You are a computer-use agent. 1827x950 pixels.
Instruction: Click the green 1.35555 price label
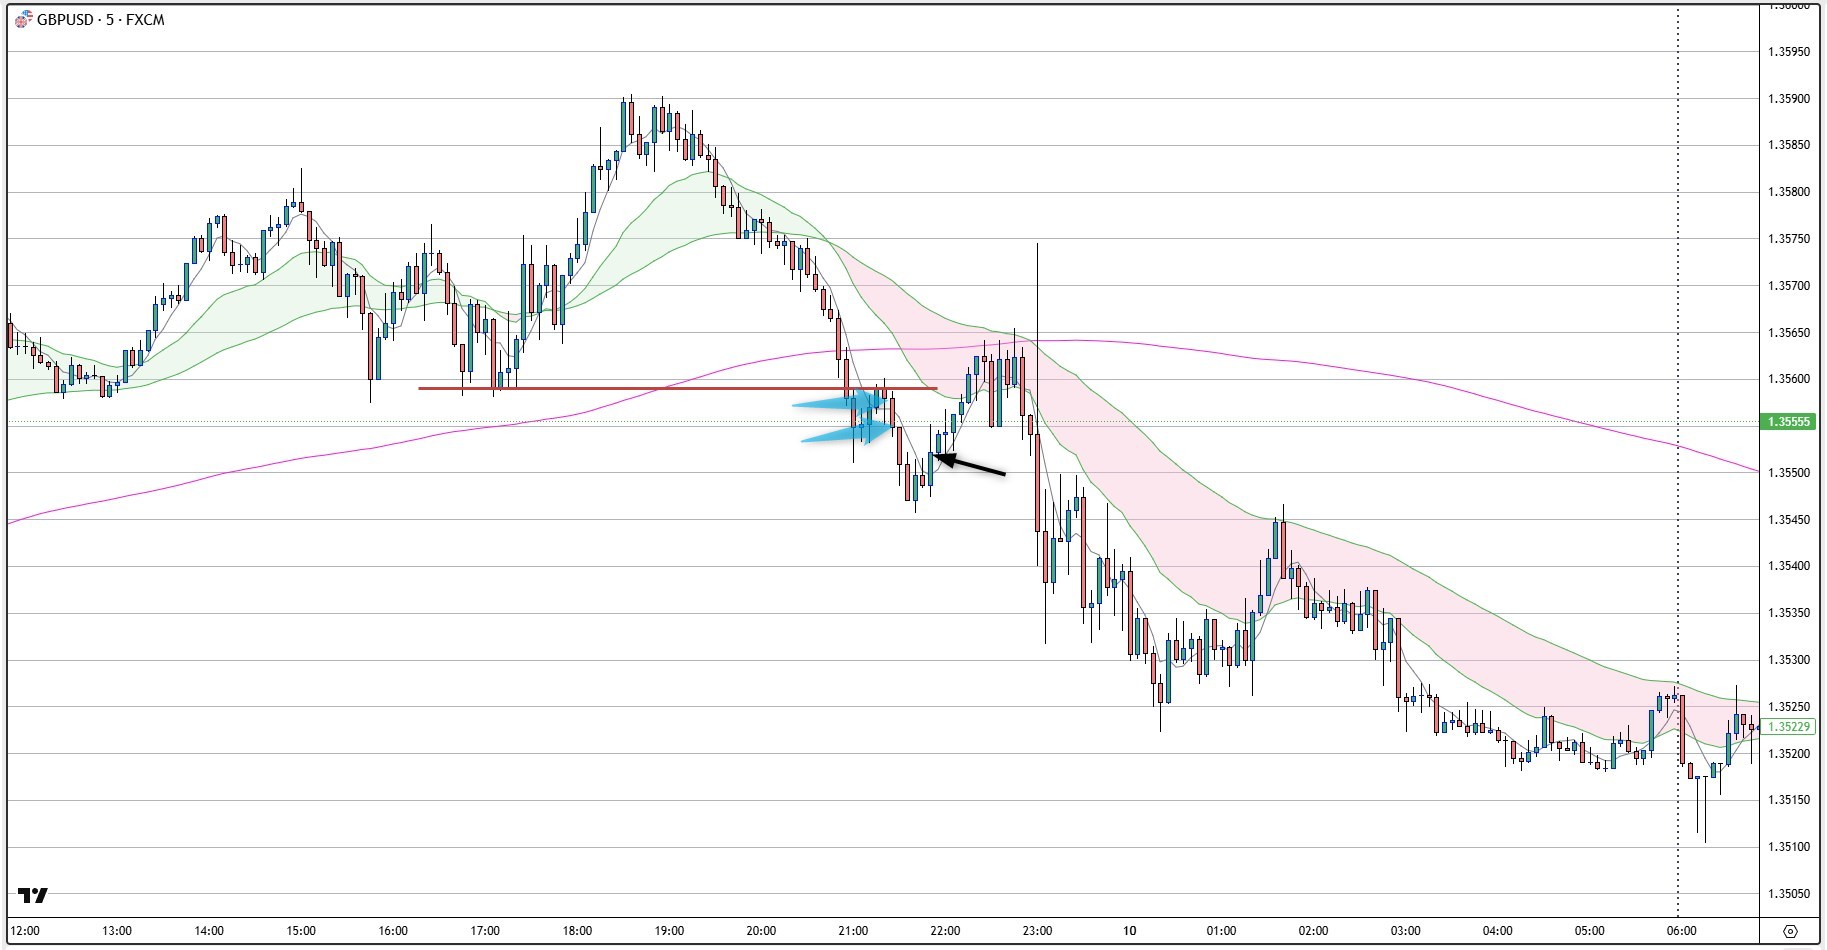click(1789, 422)
